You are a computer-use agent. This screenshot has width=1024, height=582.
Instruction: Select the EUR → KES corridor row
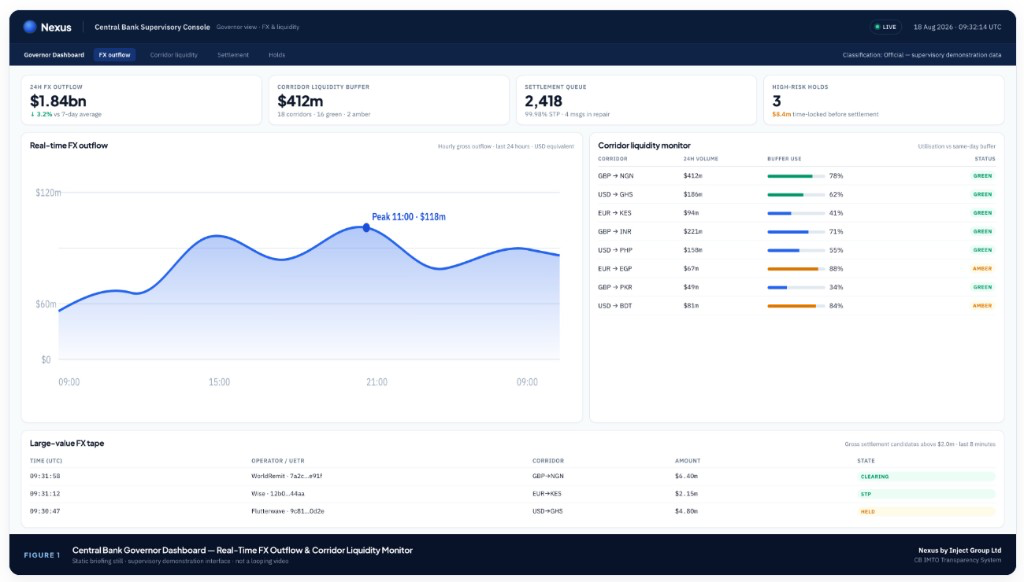[x=797, y=213]
